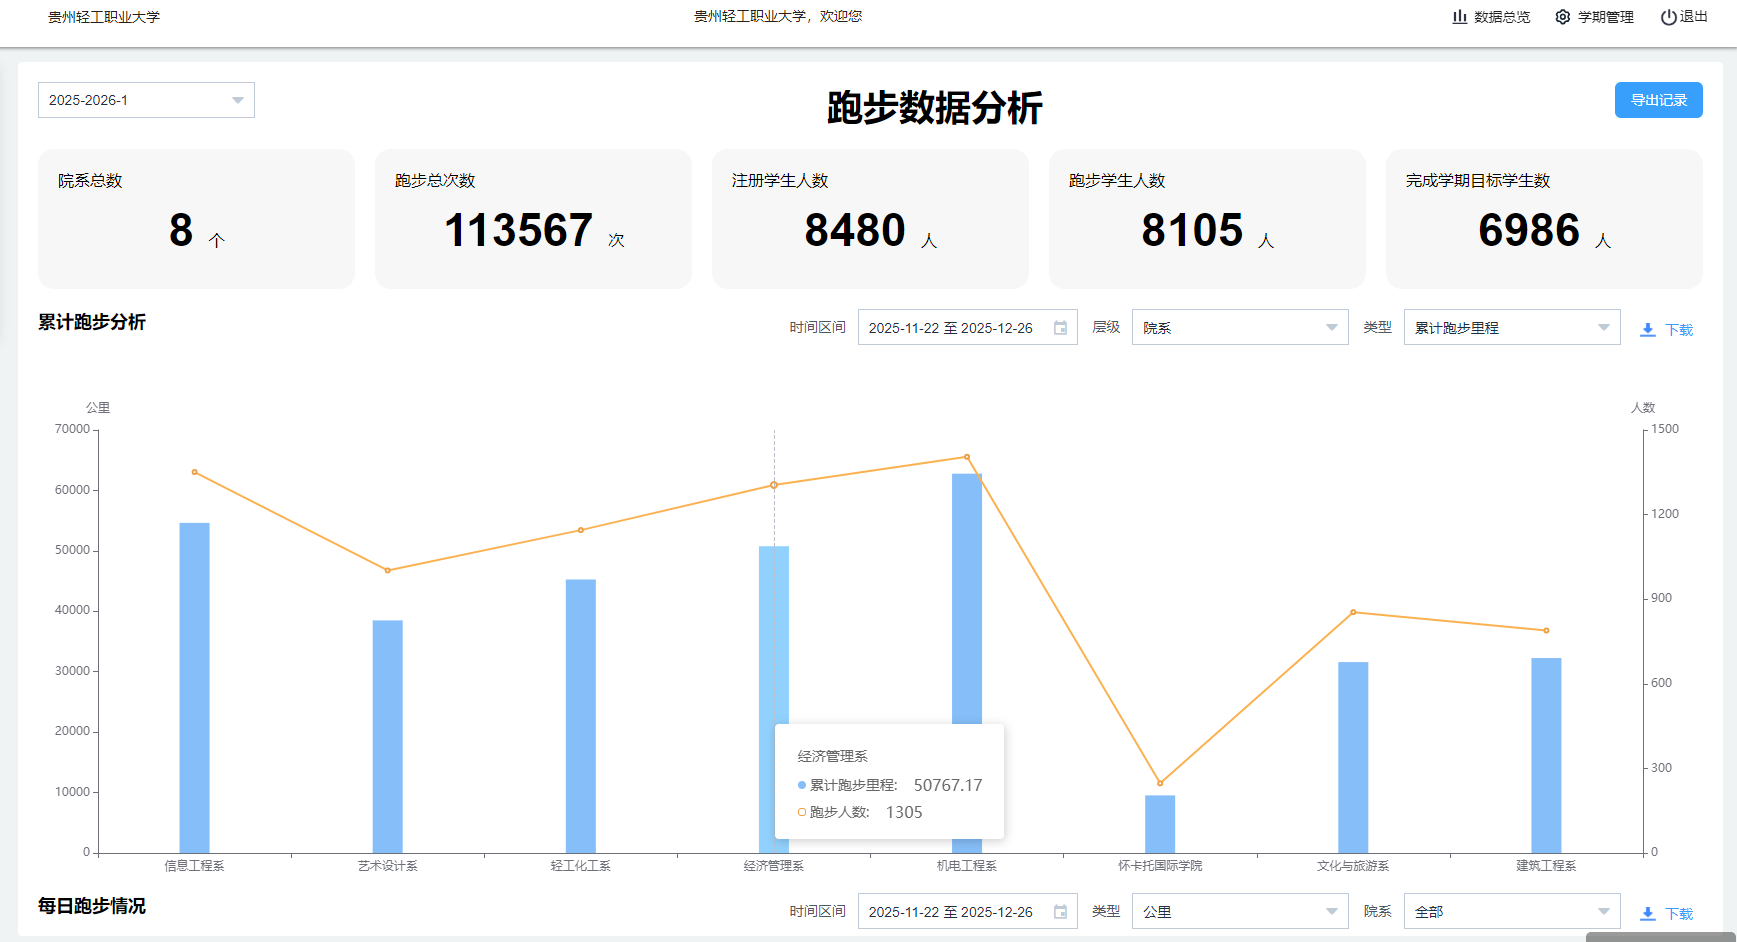The image size is (1737, 942).
Task: Open the 累计跑步里程 type dropdown
Action: pyautogui.click(x=1511, y=328)
